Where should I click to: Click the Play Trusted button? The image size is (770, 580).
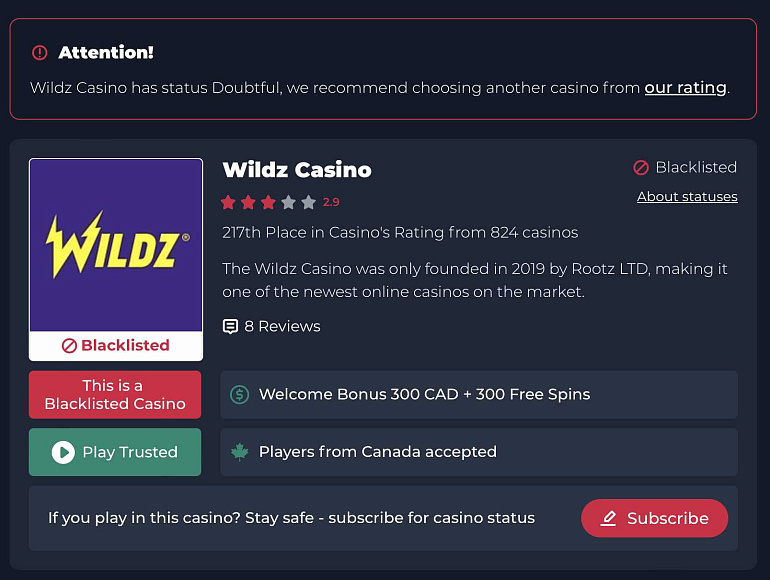115,452
